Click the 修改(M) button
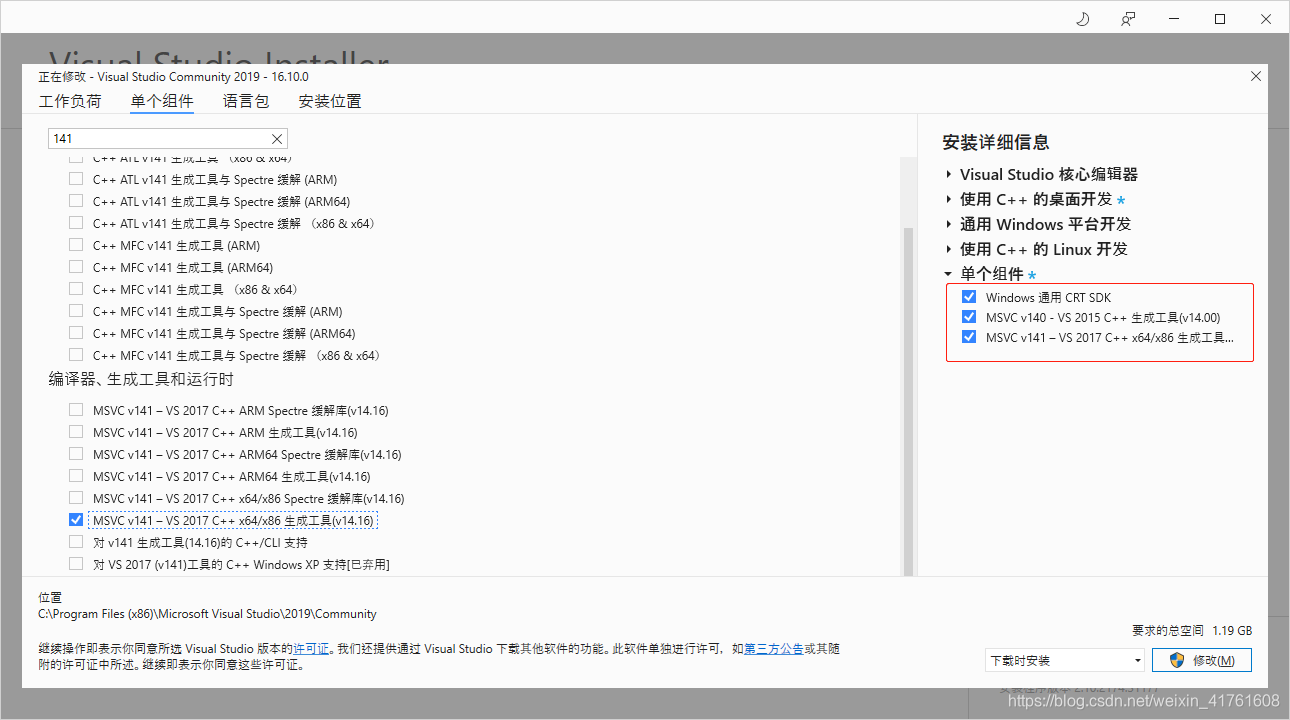 point(1201,660)
